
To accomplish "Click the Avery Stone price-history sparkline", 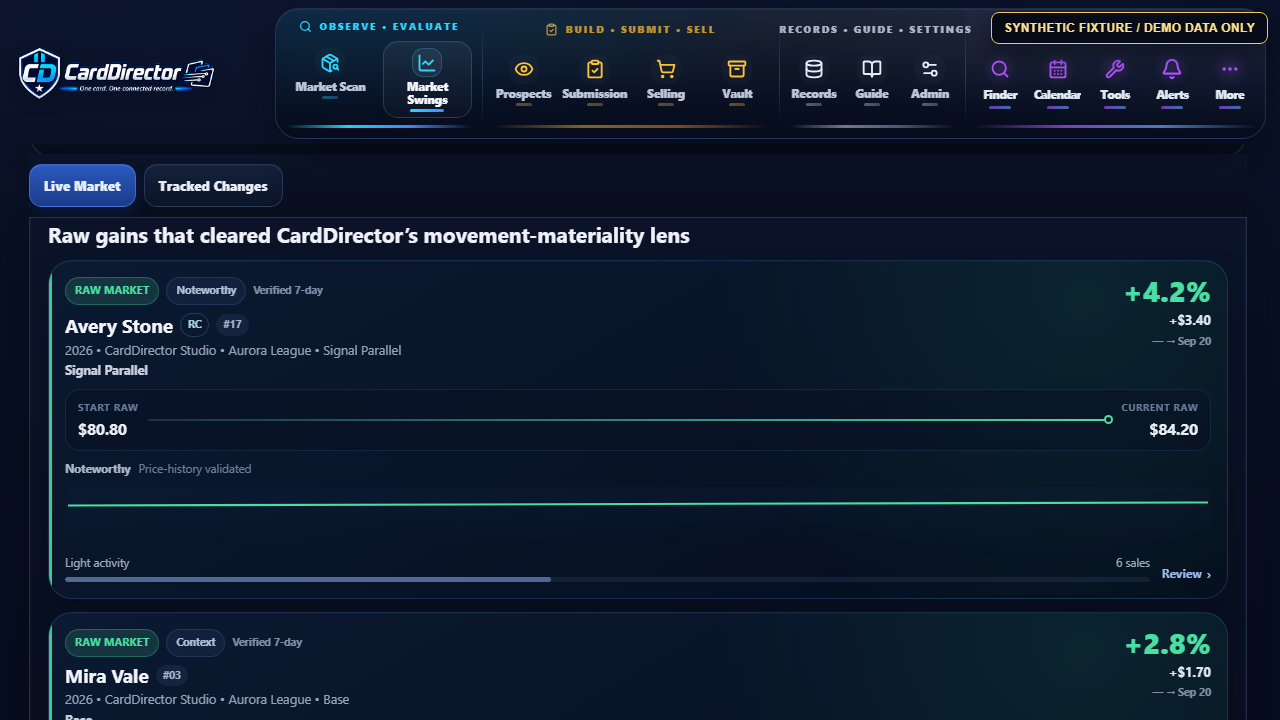I will click(638, 504).
